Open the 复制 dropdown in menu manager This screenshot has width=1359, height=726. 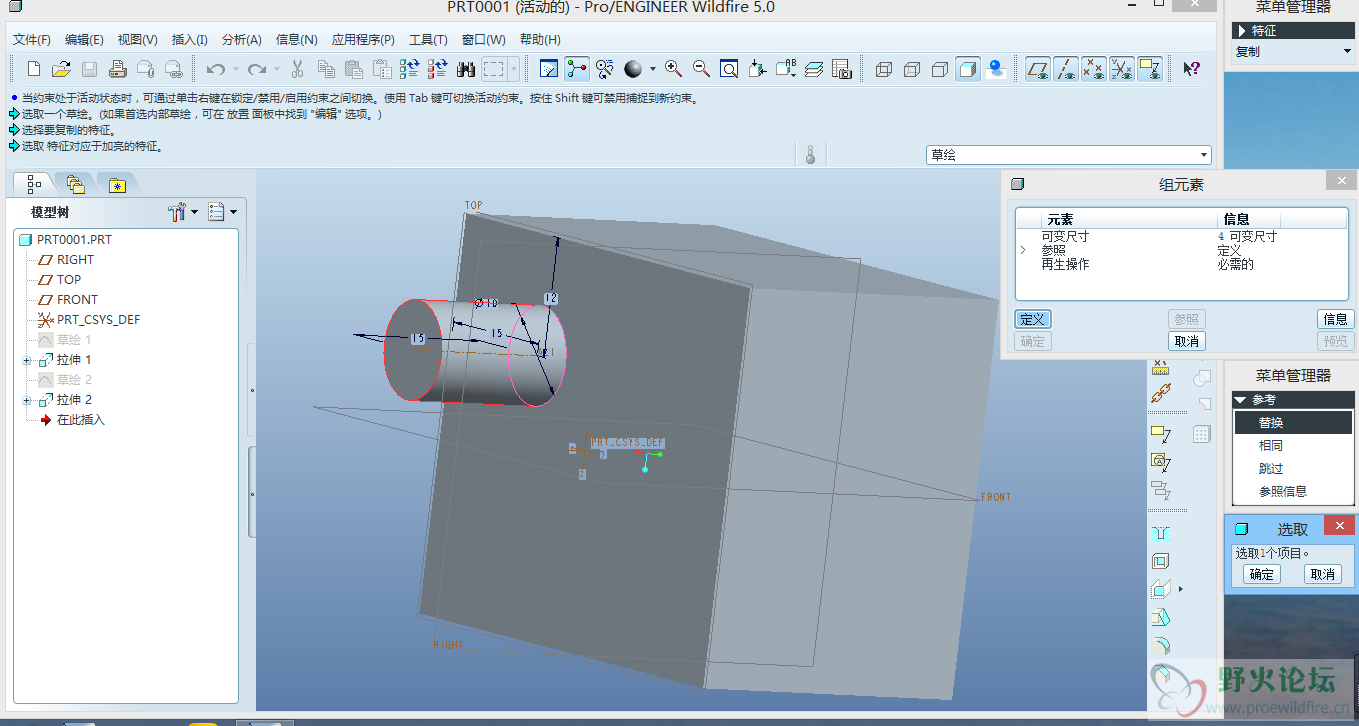pos(1293,52)
